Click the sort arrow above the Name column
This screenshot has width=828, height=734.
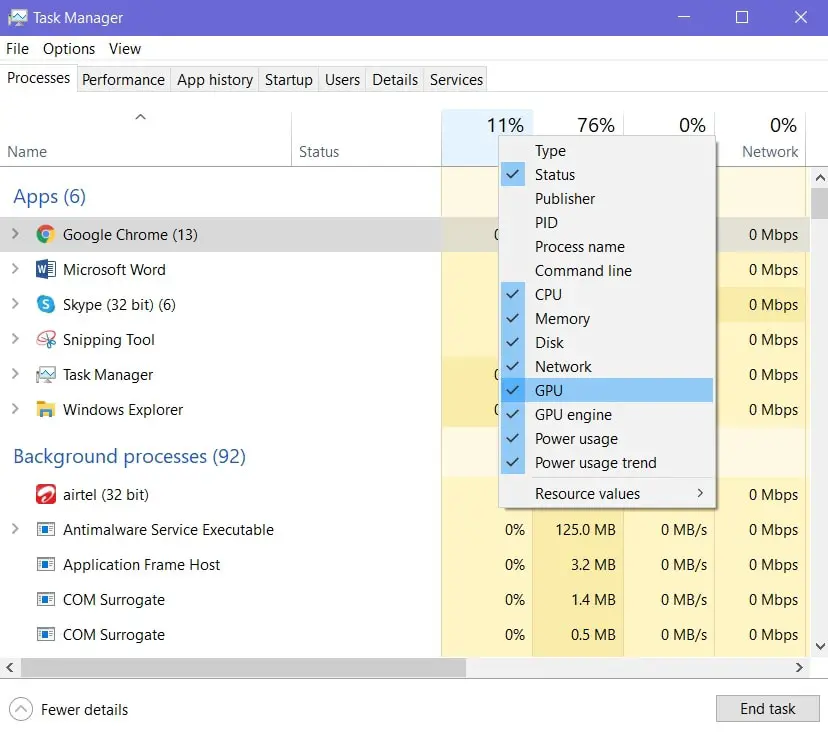pyautogui.click(x=140, y=117)
